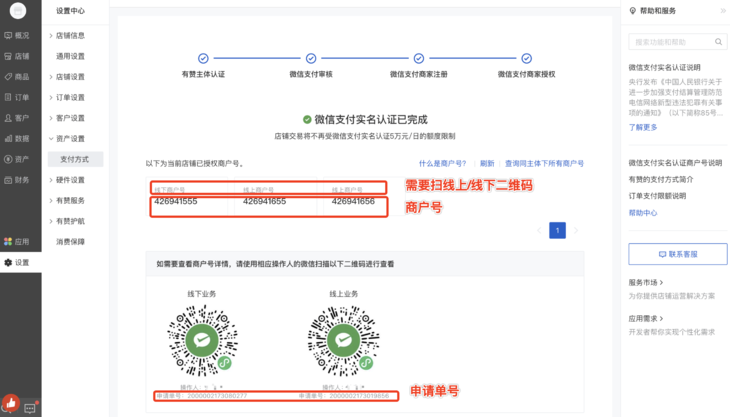Screen dimensions: 730x417
Task: Open the 什么是商户号? link
Action: point(442,163)
